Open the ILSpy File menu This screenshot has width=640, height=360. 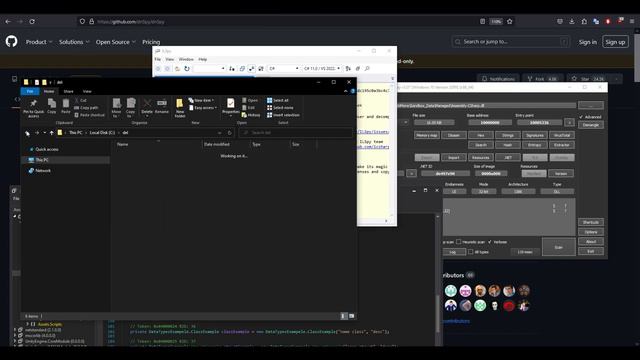click(x=158, y=59)
